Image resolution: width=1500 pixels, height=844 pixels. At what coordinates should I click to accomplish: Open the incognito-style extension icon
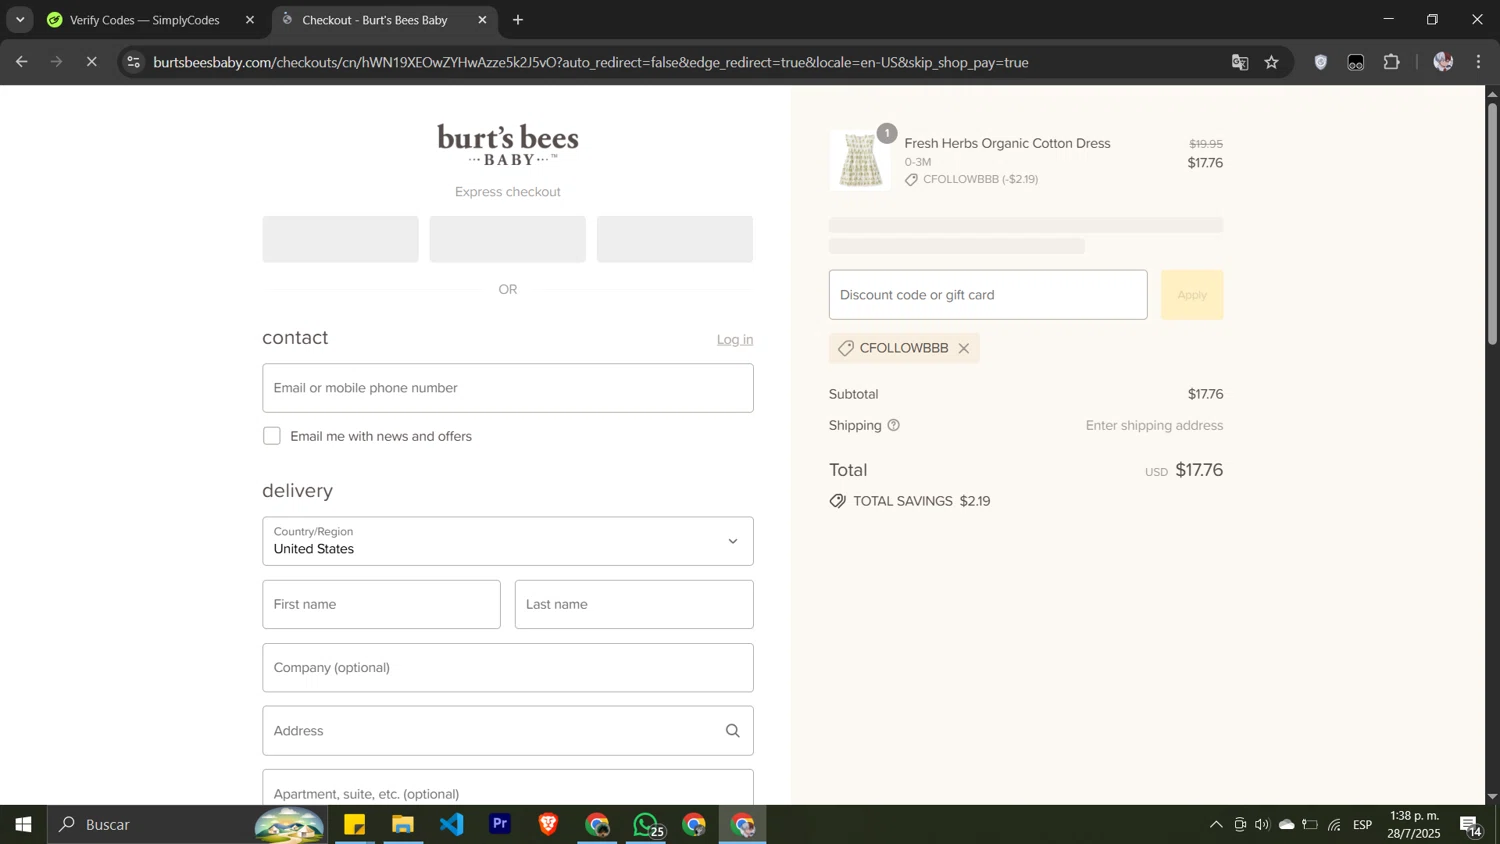(1356, 62)
